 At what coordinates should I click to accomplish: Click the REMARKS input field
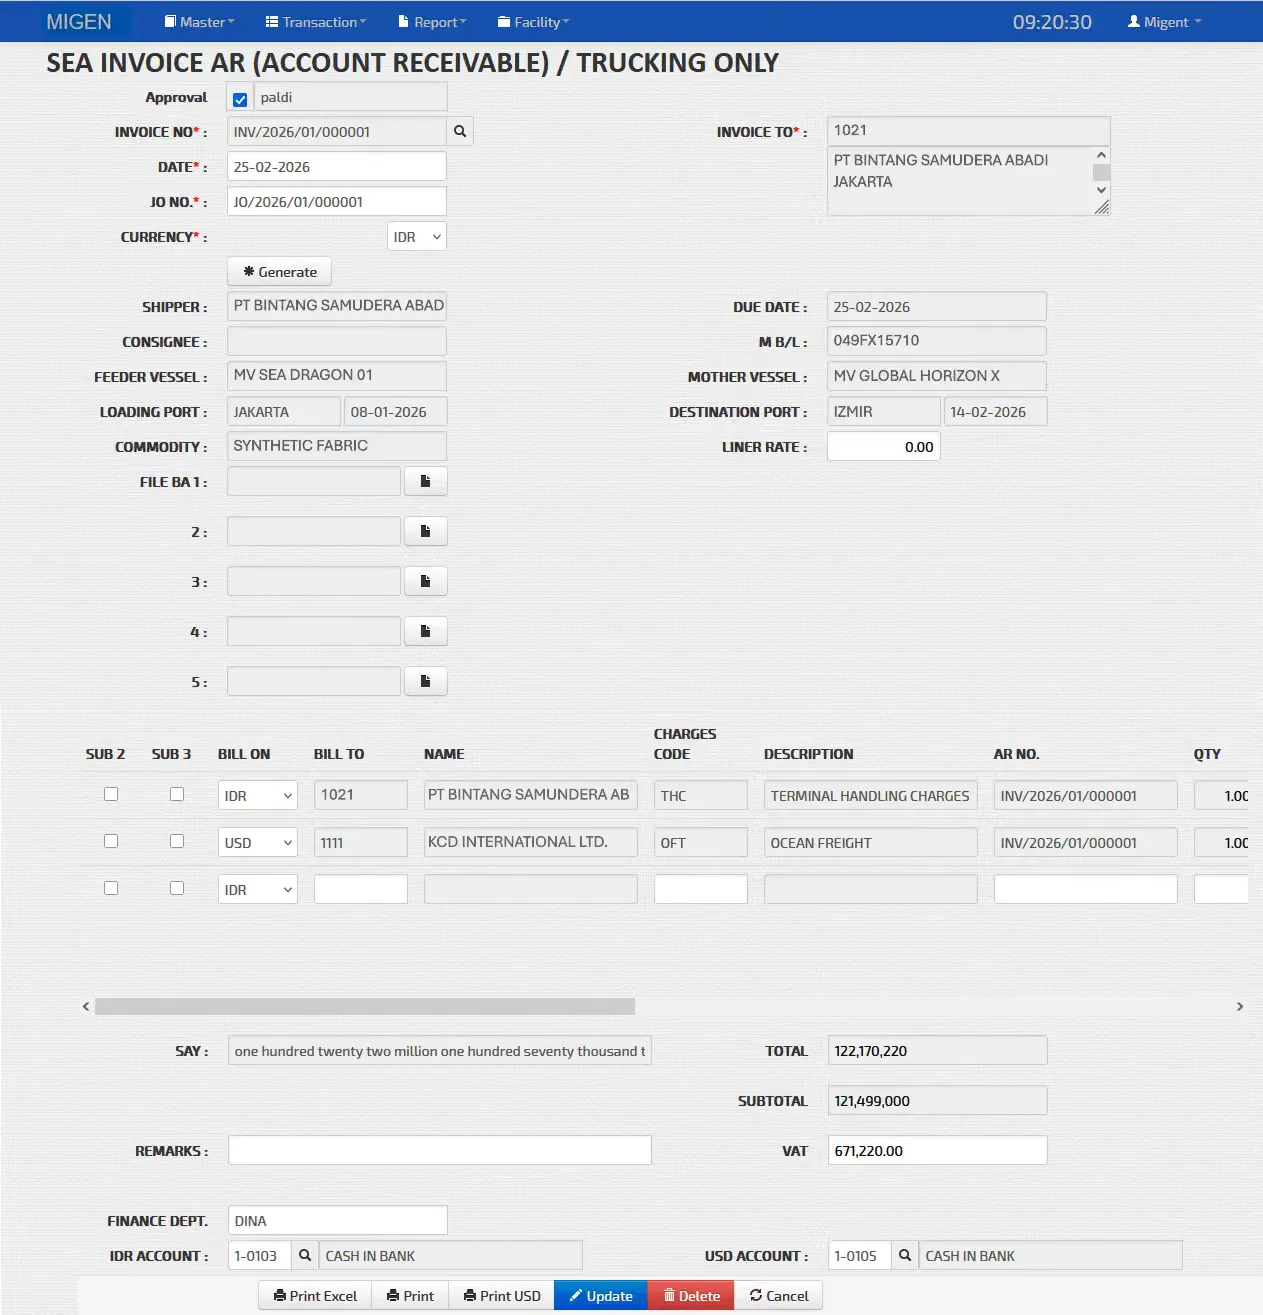click(440, 1151)
